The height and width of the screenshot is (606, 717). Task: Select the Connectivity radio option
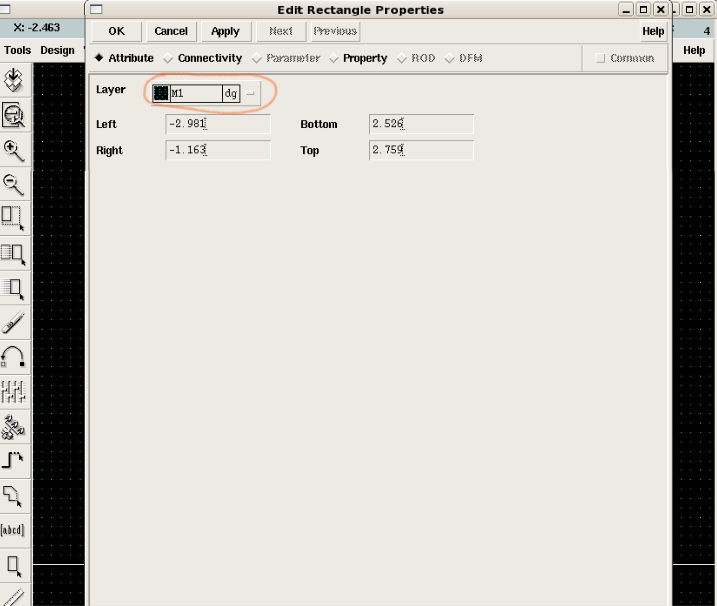click(x=203, y=58)
